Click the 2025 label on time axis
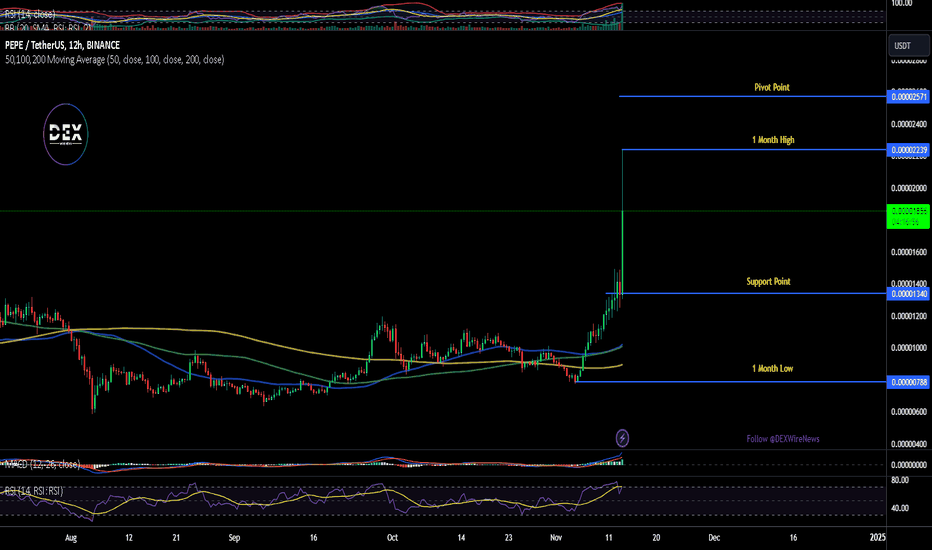932x550 pixels. (x=877, y=538)
